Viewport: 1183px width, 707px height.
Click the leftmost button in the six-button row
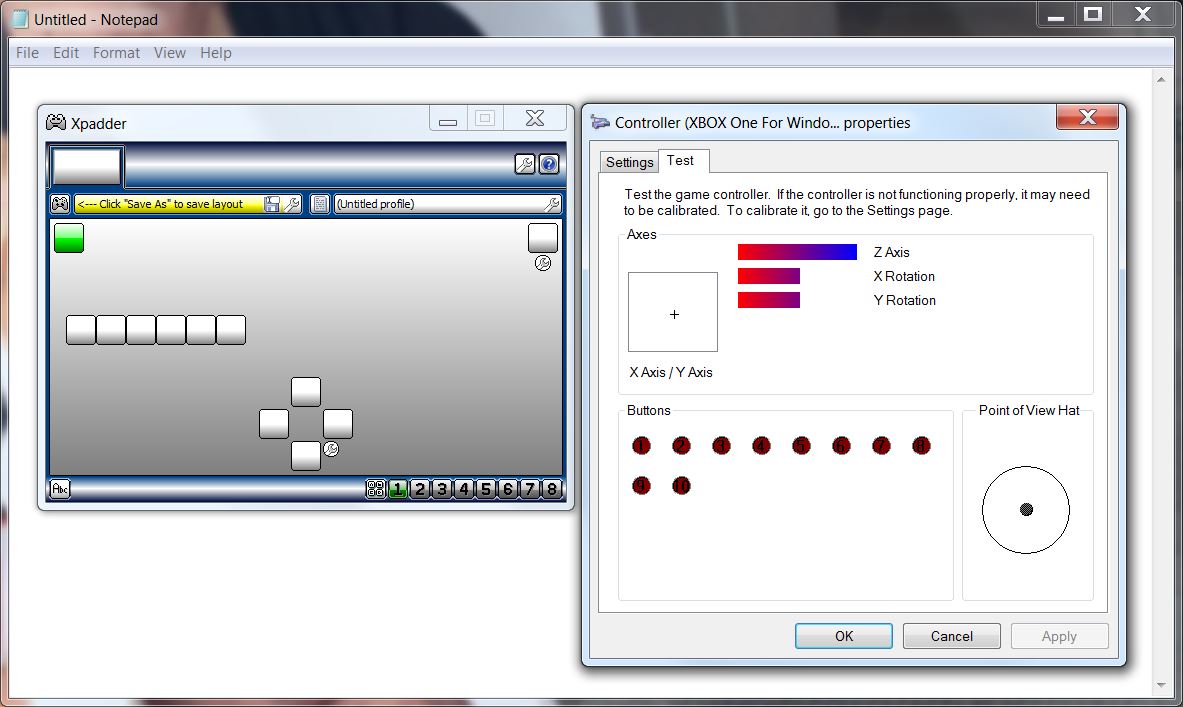tap(81, 330)
